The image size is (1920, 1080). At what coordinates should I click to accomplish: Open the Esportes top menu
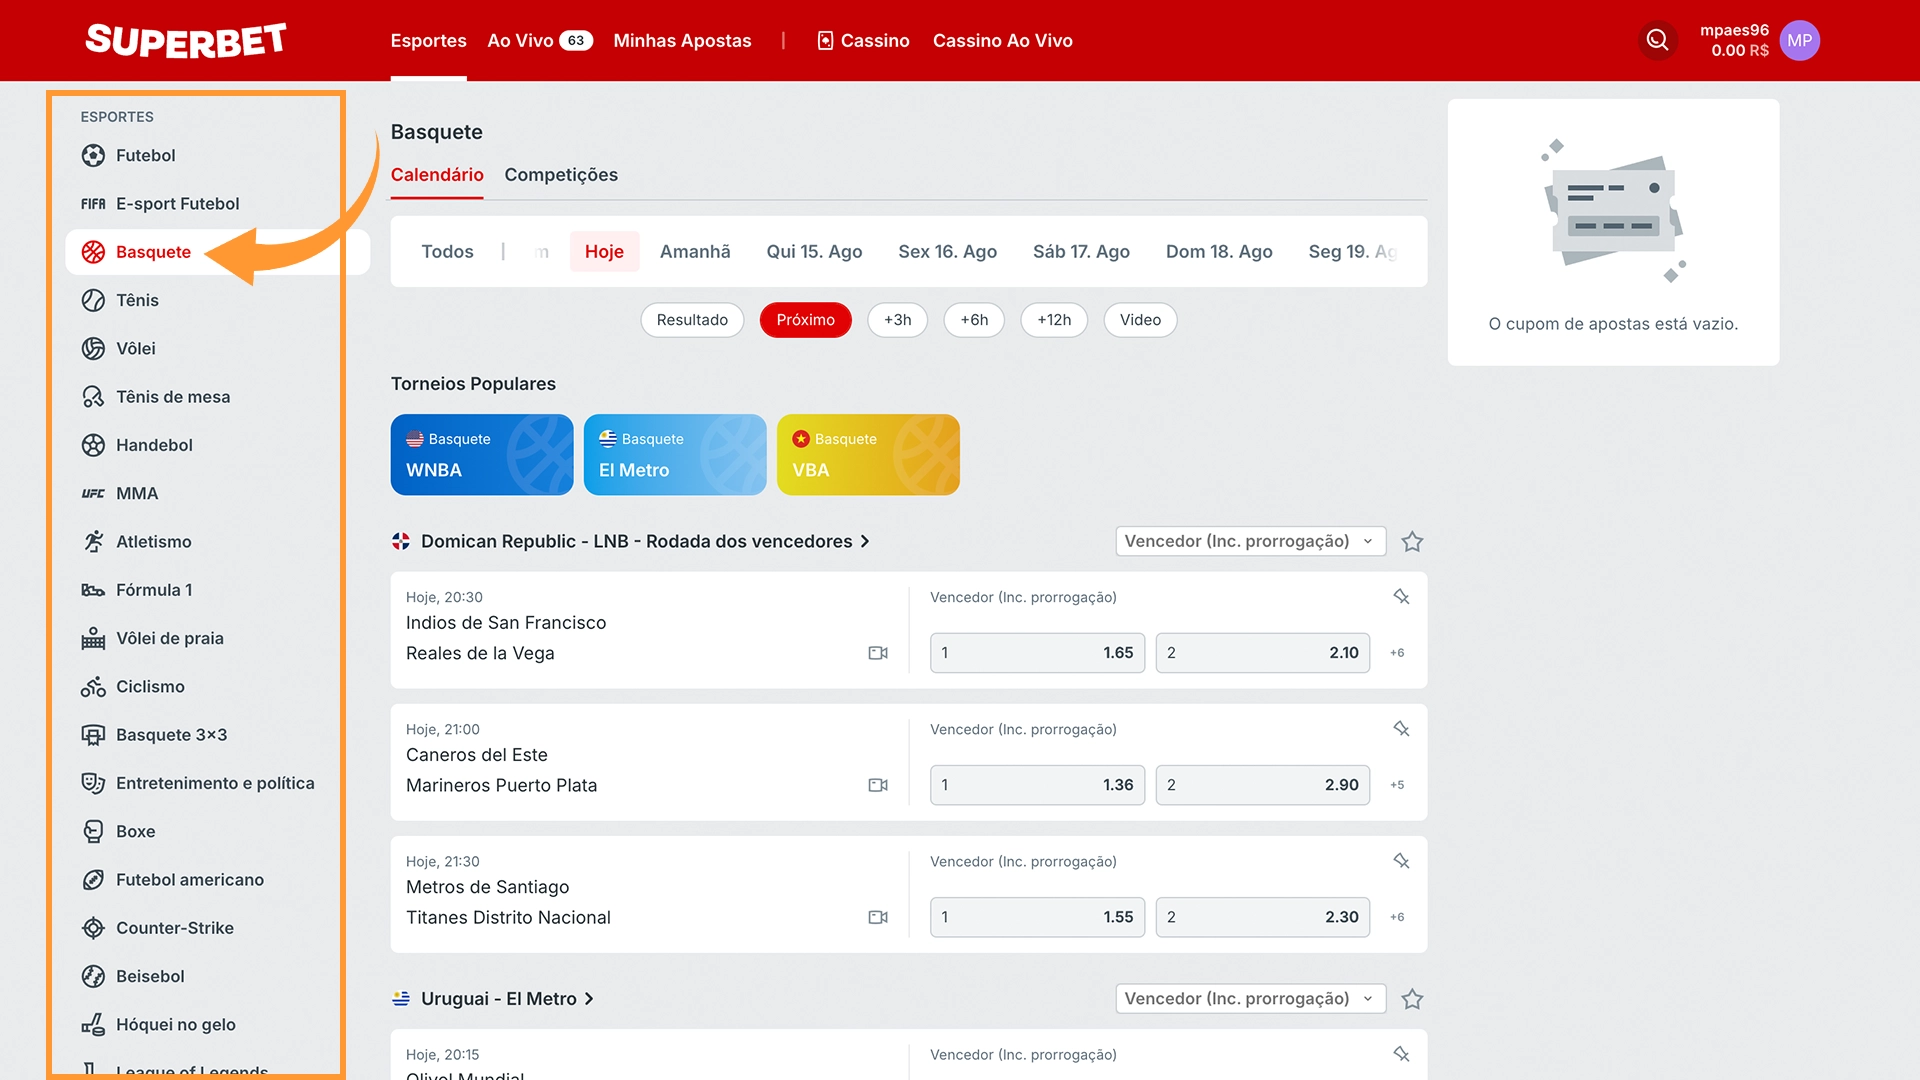(x=428, y=40)
